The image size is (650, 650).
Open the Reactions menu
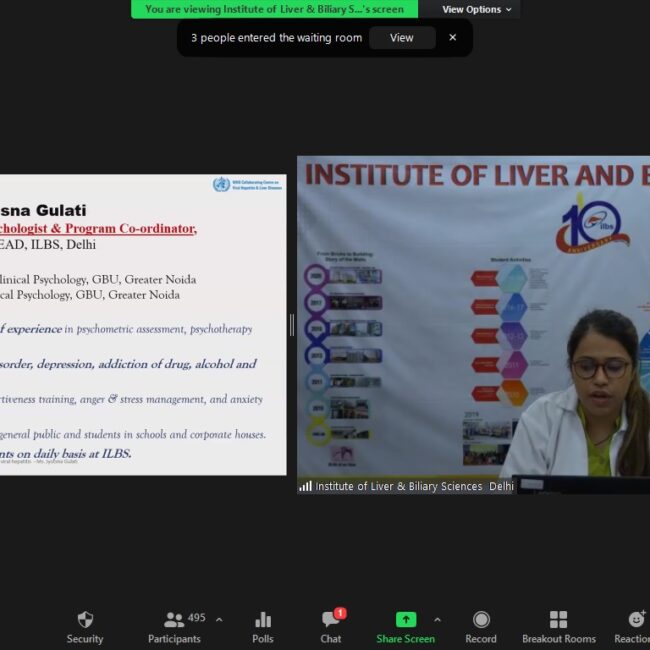tap(635, 627)
